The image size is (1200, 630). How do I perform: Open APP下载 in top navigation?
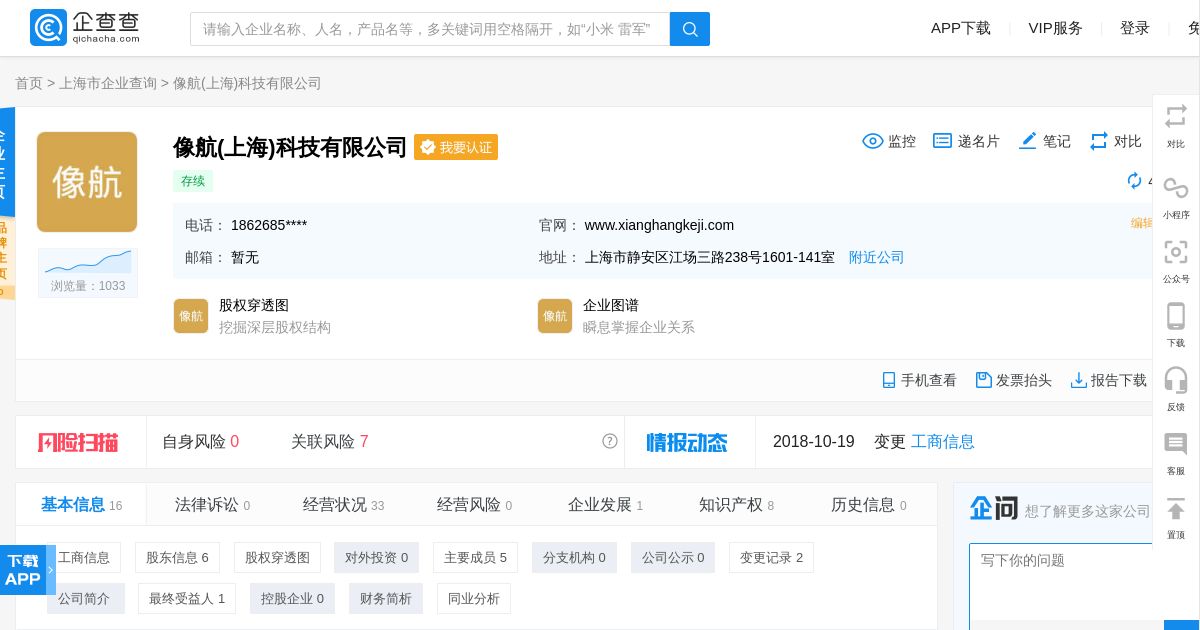[x=961, y=28]
